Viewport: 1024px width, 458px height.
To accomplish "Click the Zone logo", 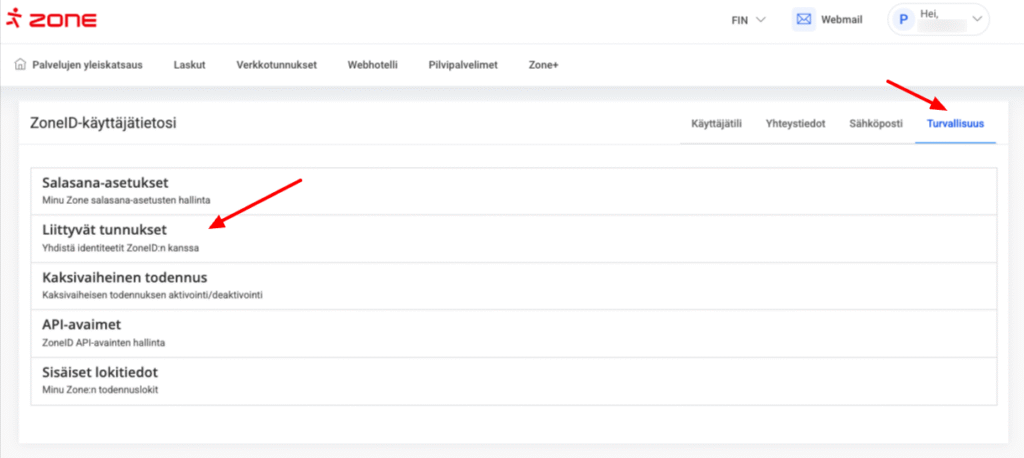I will coord(50,20).
